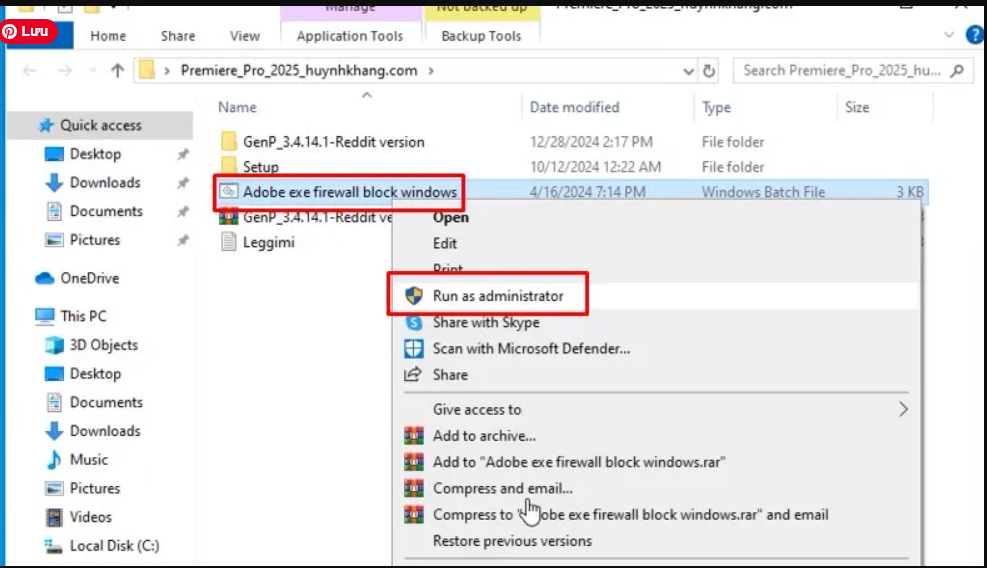Select Local Disk (C:) in navigation pane

114,546
